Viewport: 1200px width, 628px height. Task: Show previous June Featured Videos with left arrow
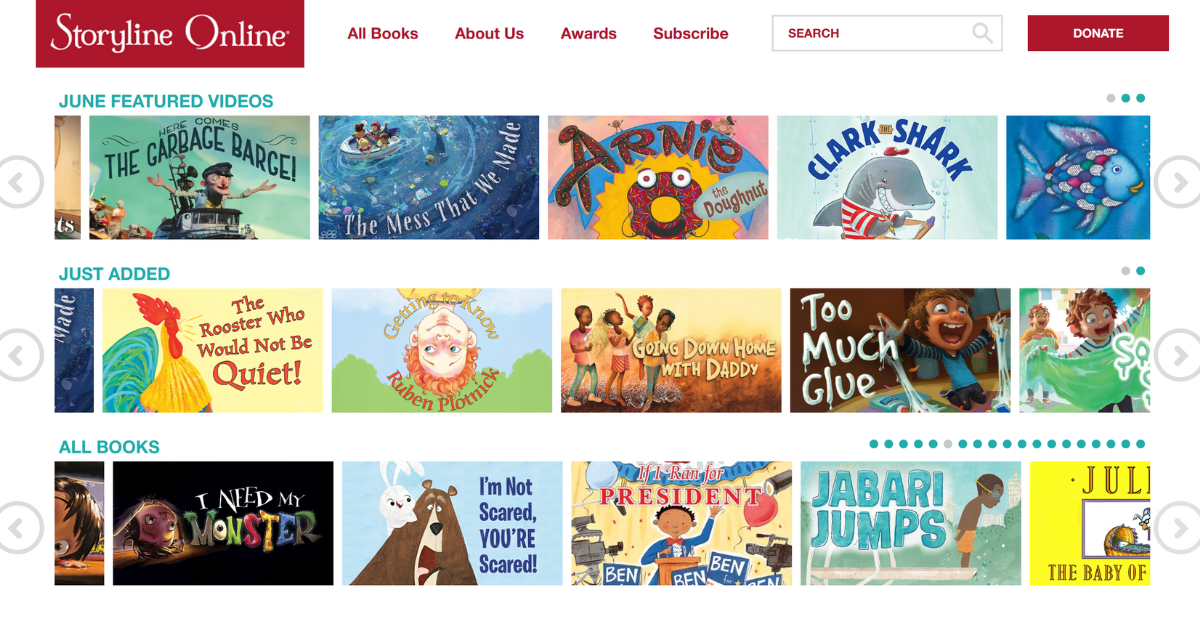coord(19,182)
